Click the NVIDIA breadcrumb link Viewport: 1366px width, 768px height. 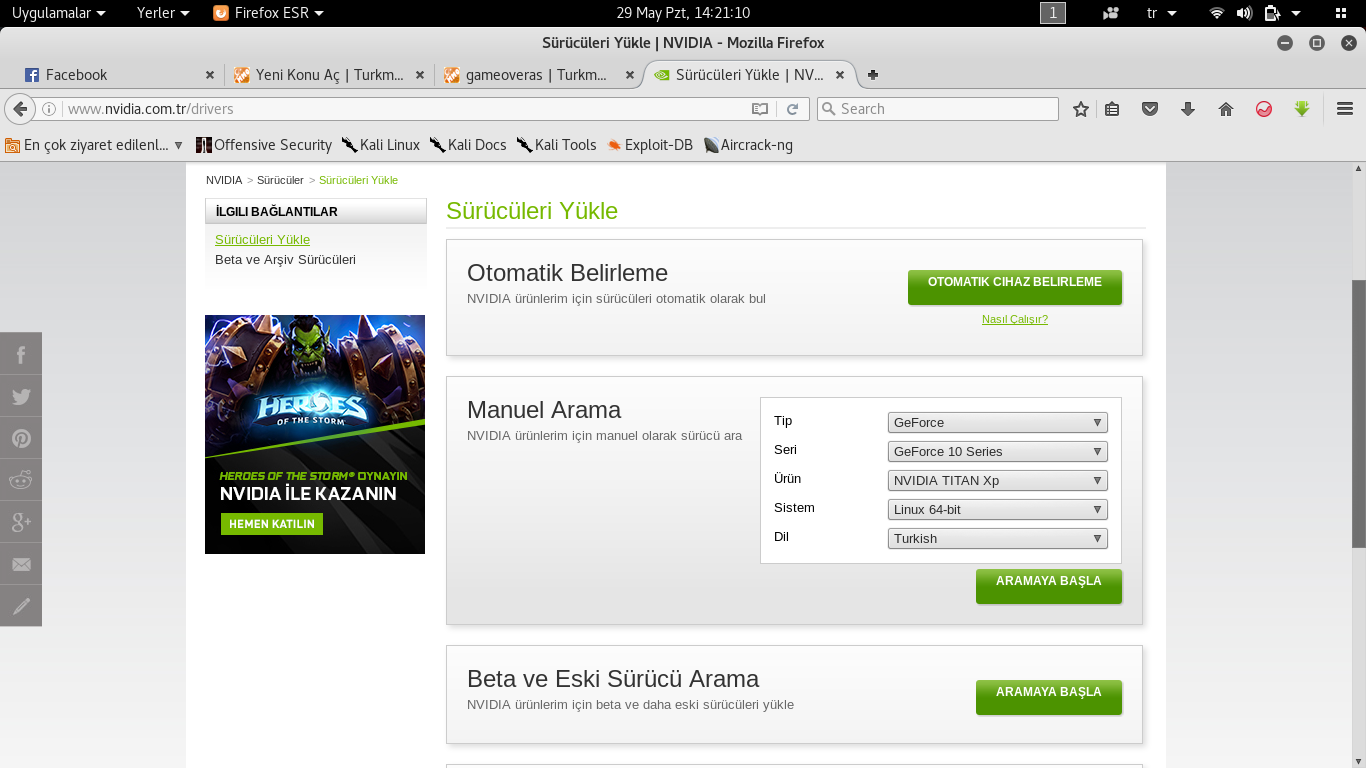(224, 180)
